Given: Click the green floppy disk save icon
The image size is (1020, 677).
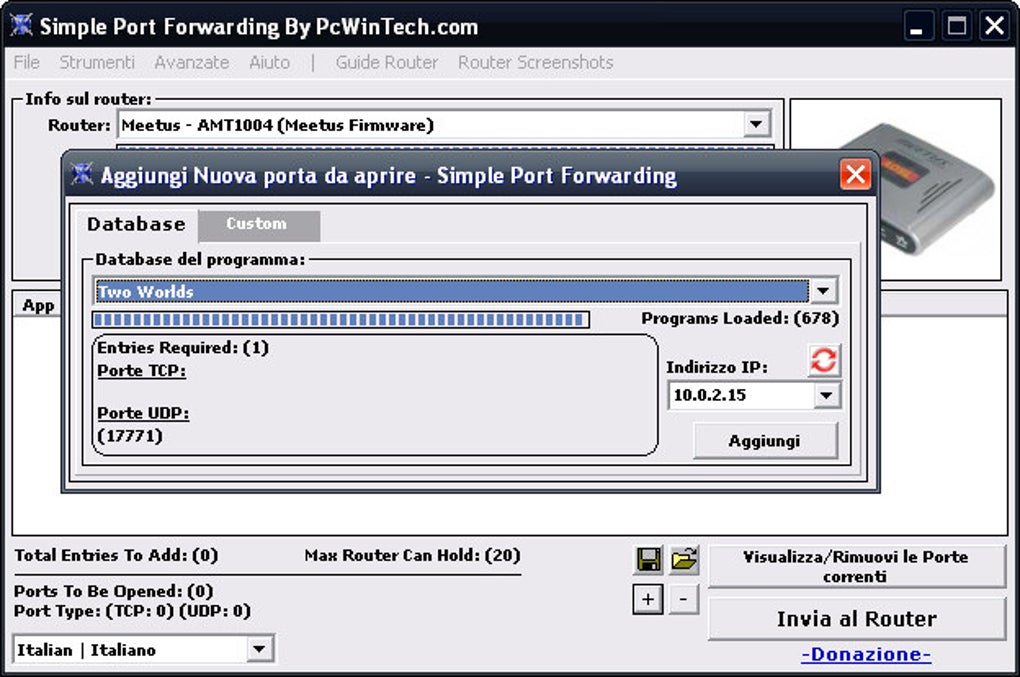Looking at the screenshot, I should coord(648,559).
